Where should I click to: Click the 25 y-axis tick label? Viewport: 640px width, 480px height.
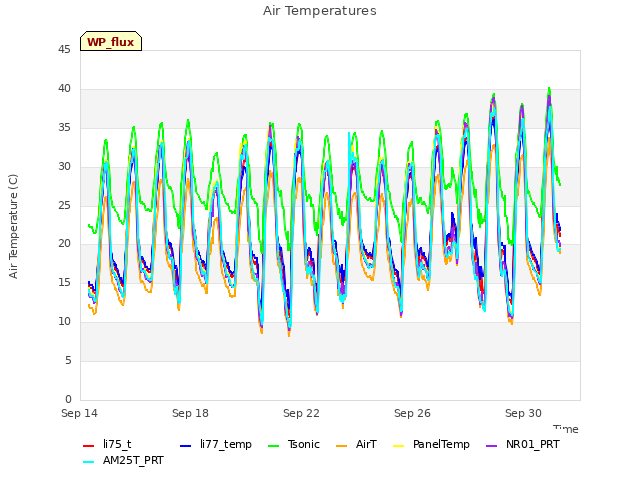pos(64,205)
